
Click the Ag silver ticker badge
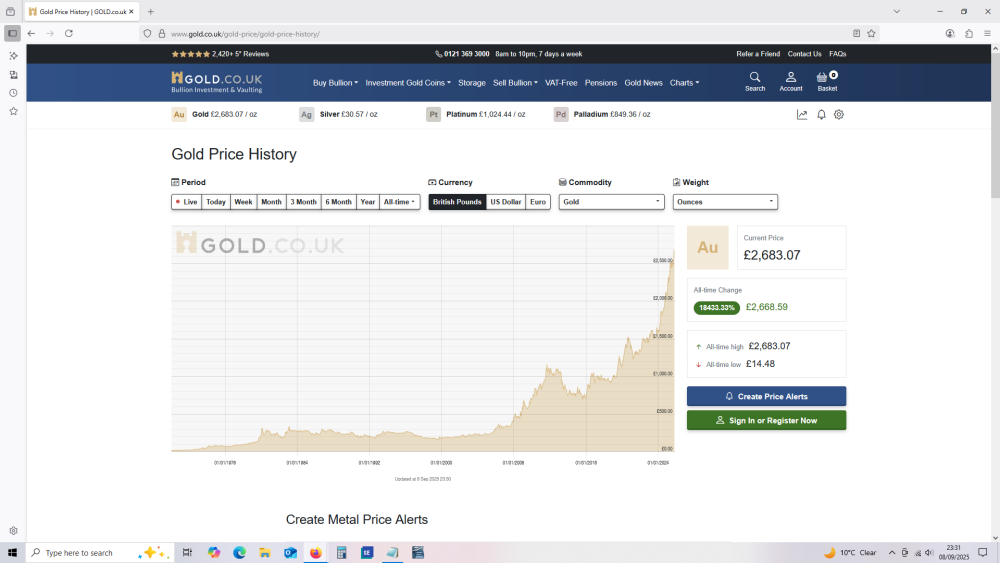click(x=306, y=115)
